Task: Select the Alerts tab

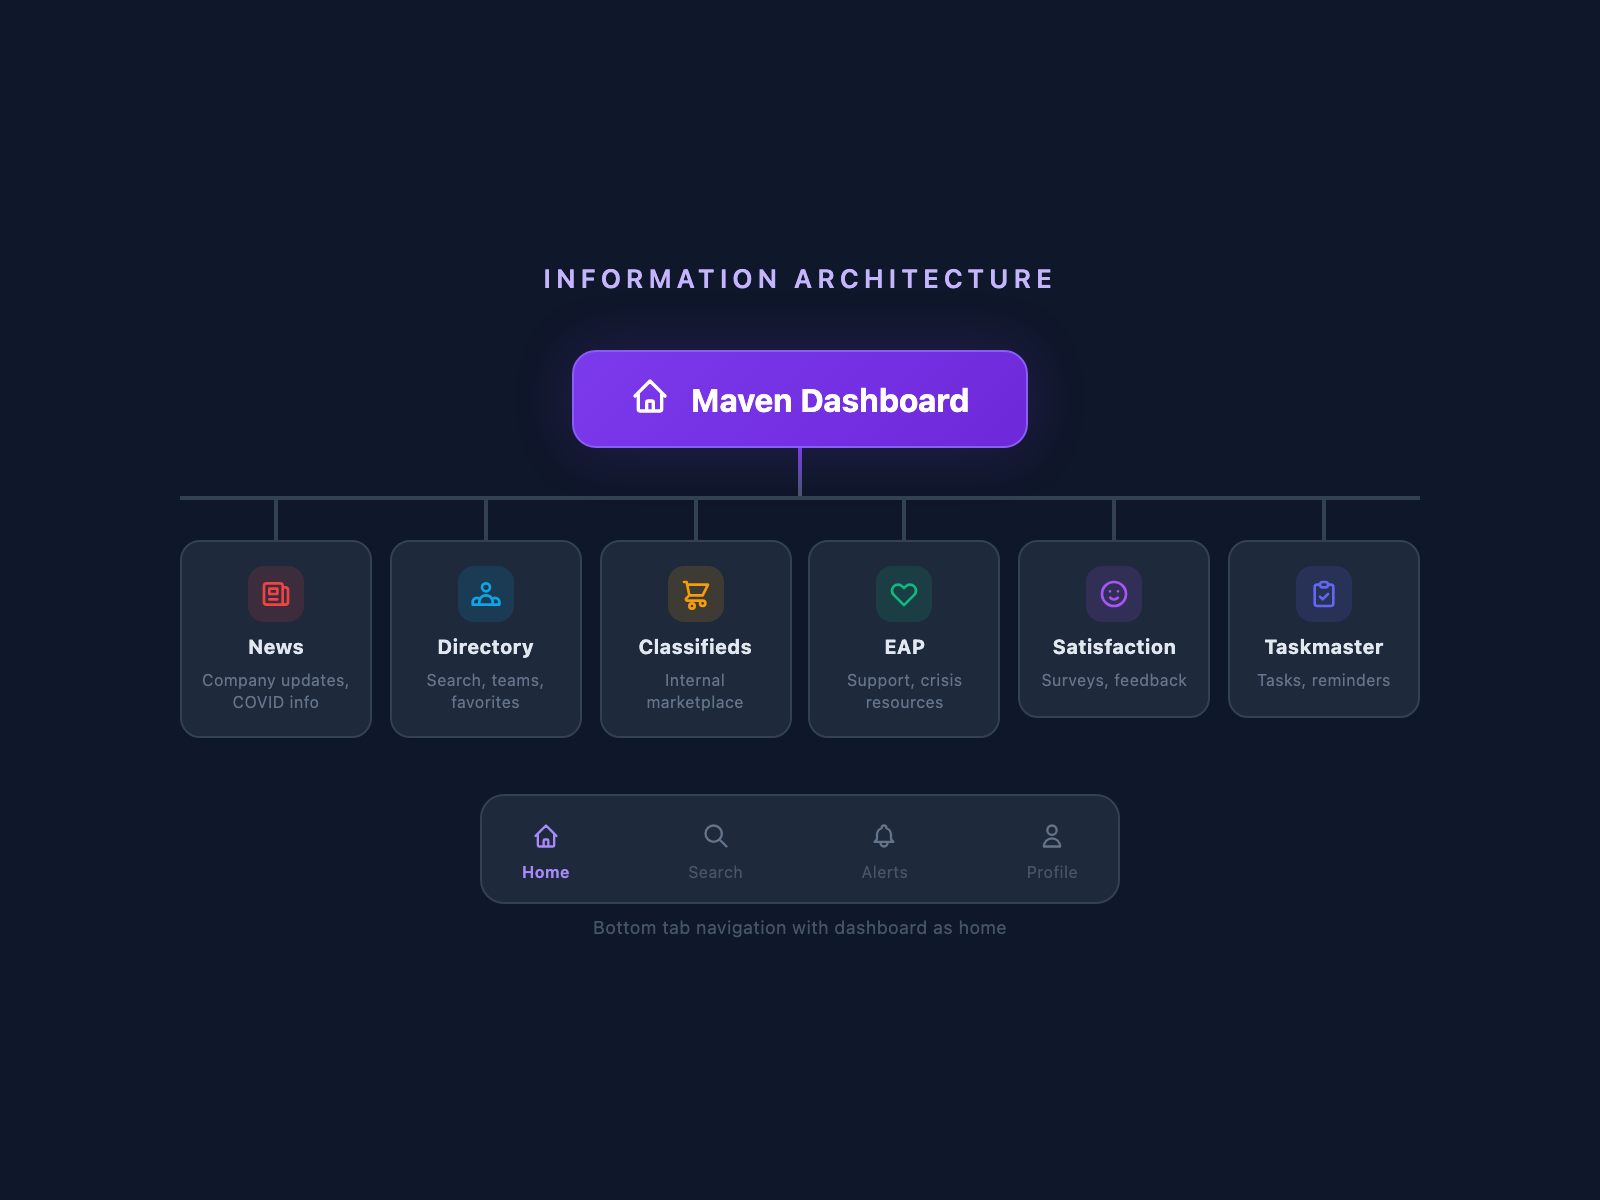Action: tap(884, 850)
